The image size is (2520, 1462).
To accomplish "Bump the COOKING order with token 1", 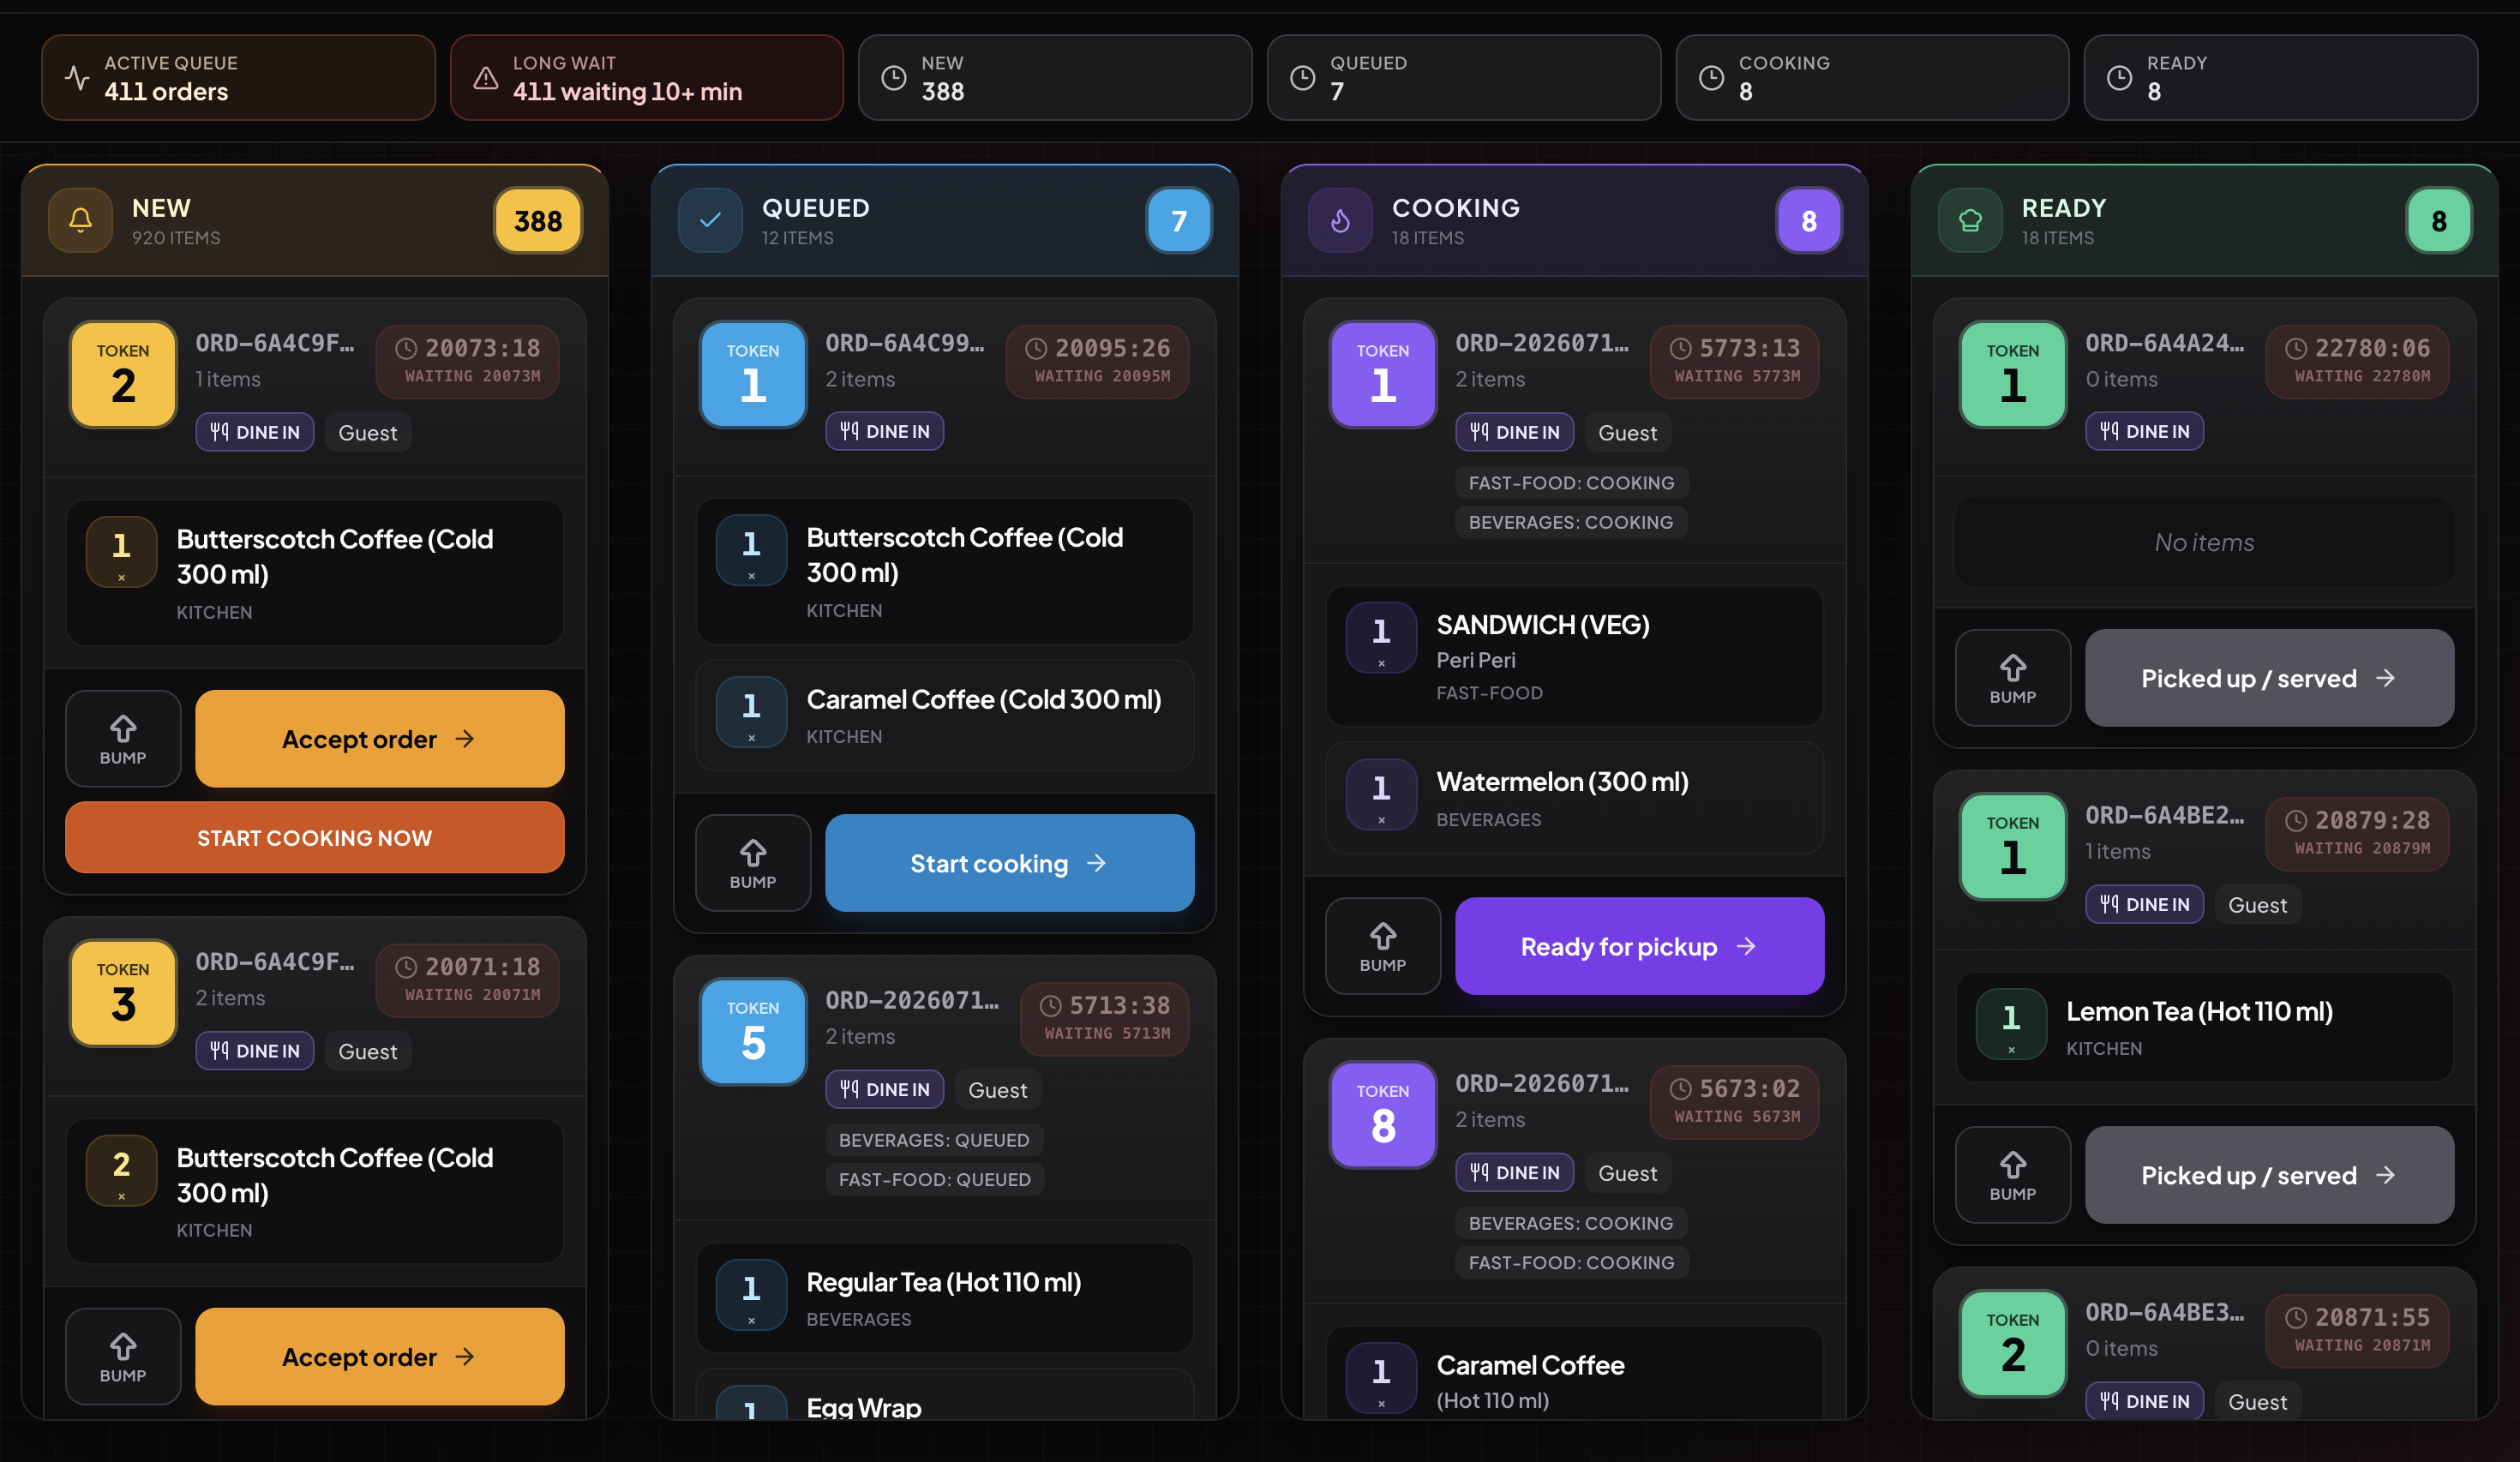I will [x=1383, y=946].
